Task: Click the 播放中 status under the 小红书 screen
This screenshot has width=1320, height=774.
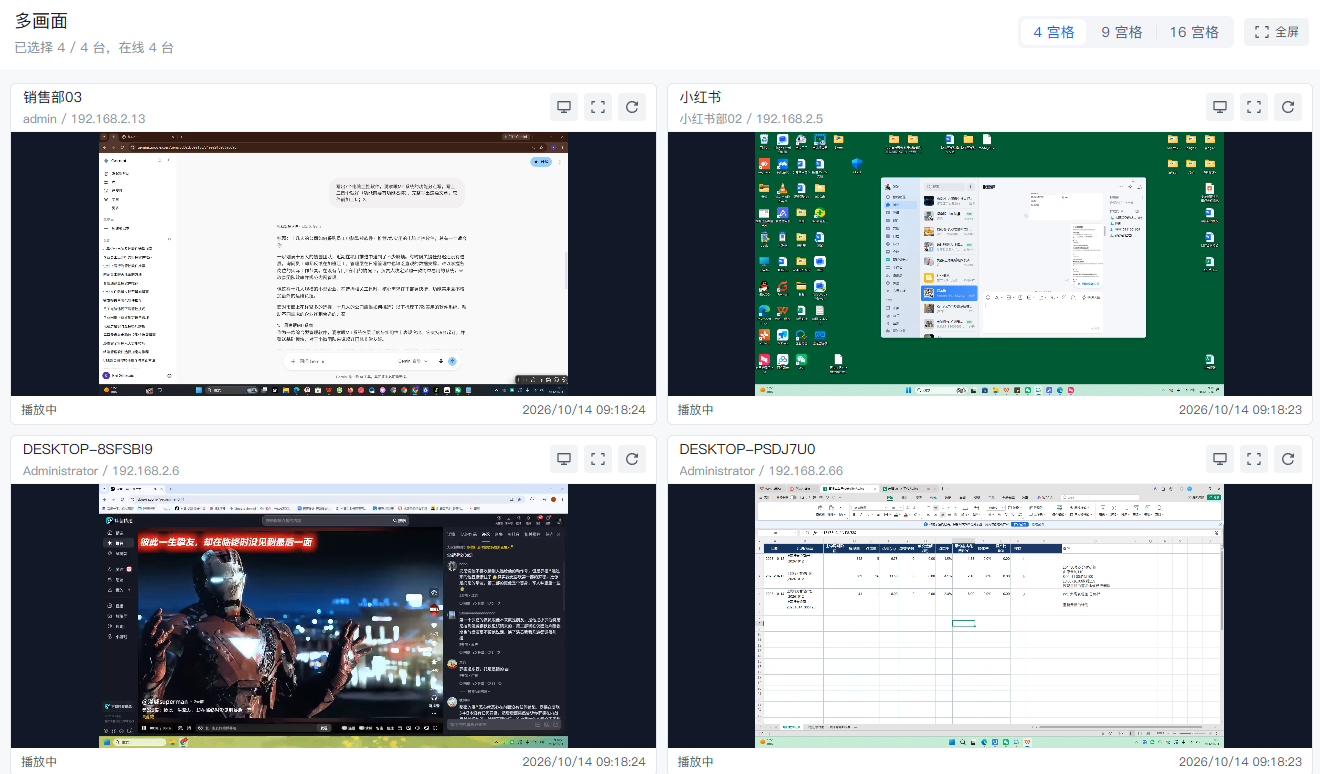Action: (x=696, y=410)
